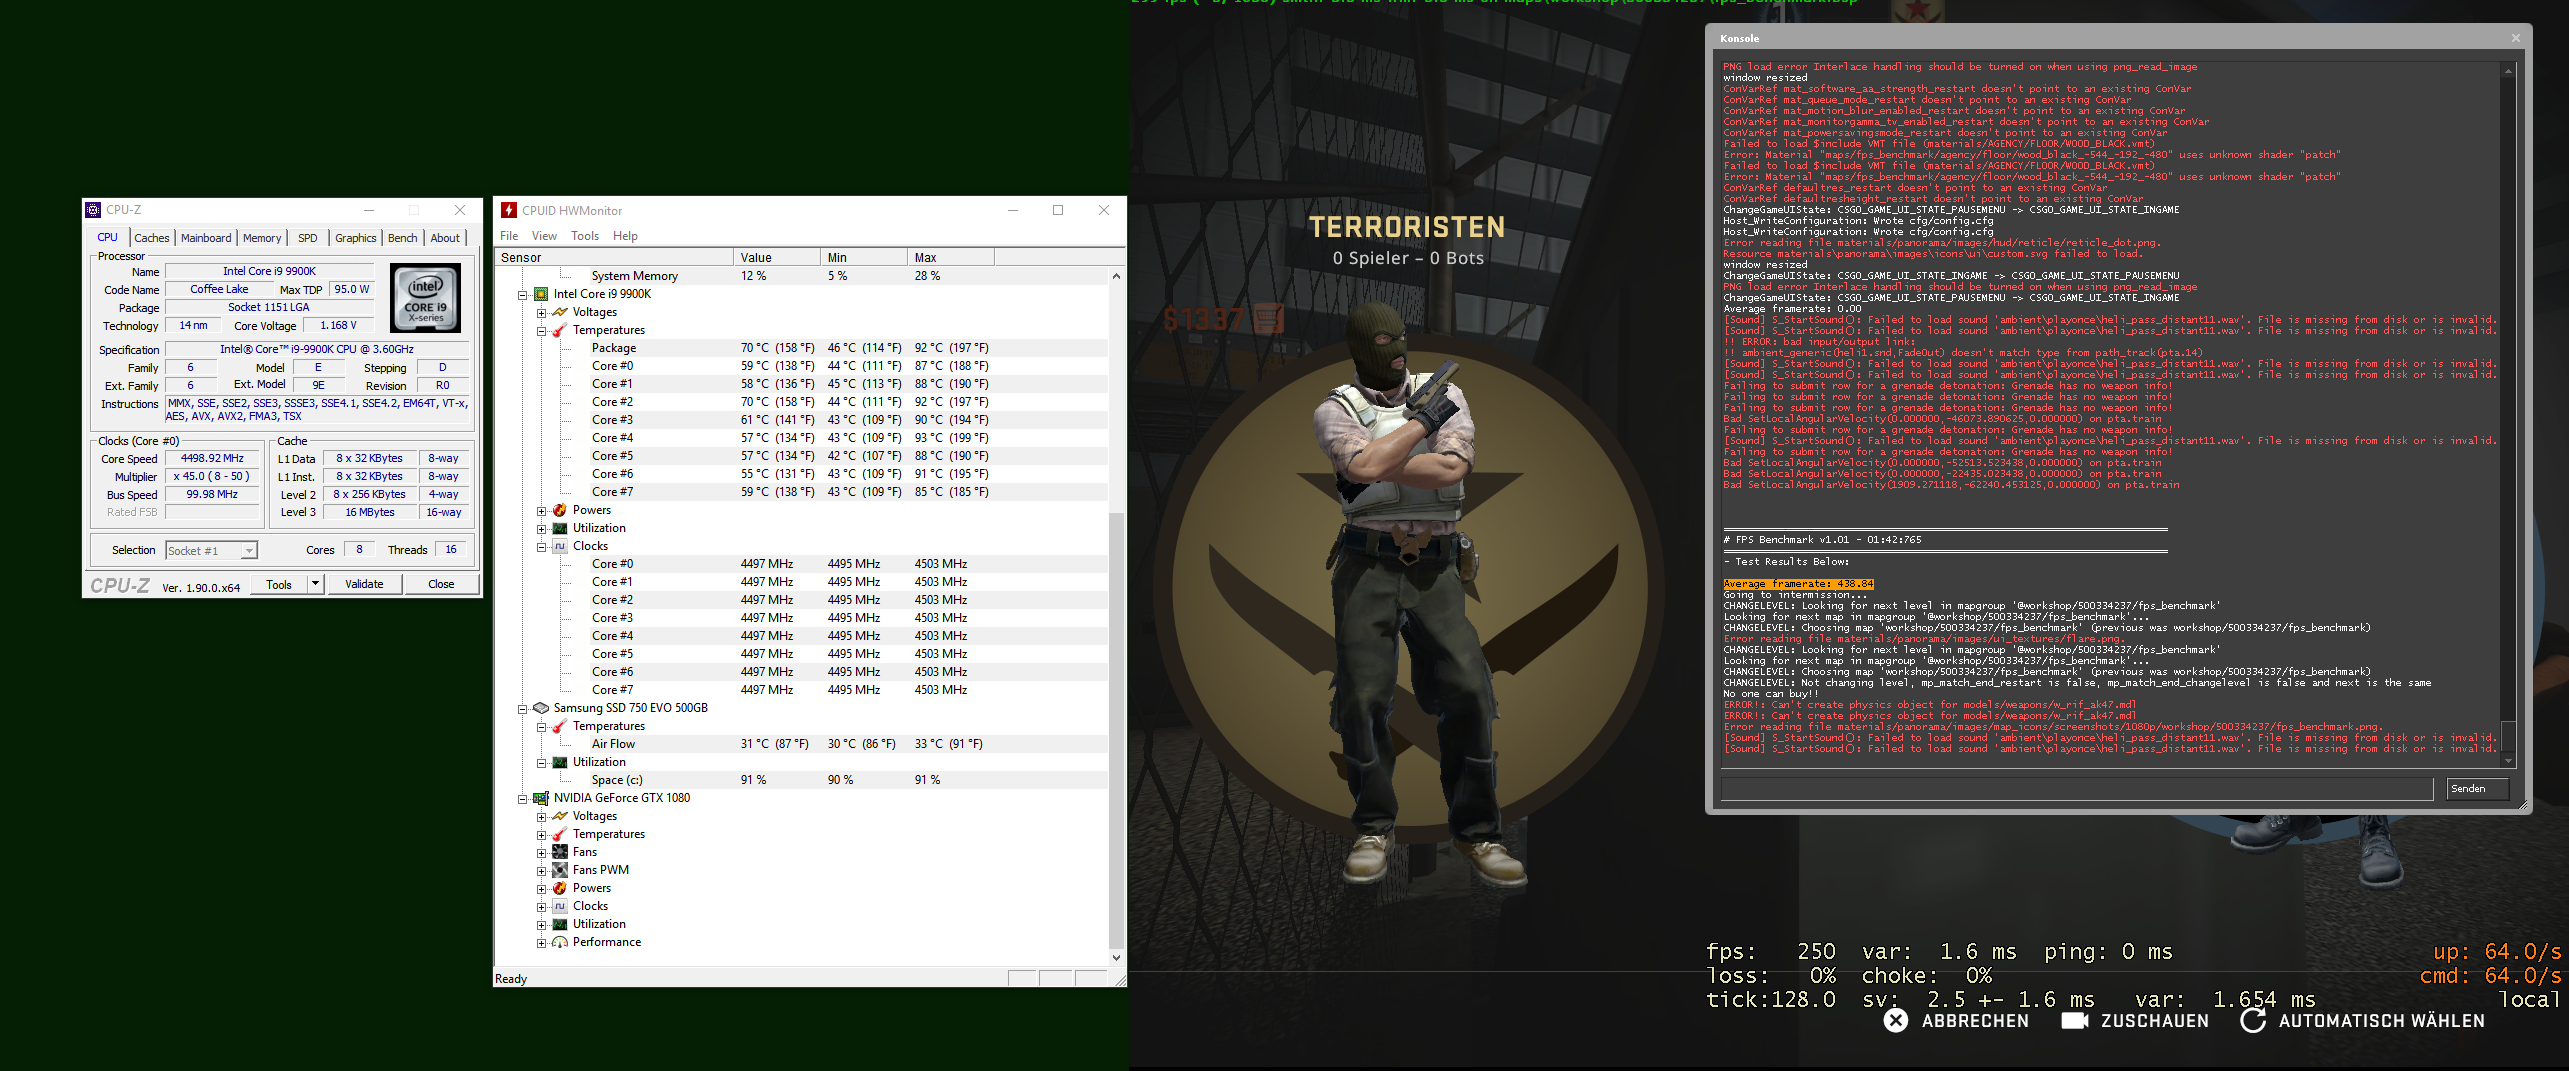Click the Max column header
Viewport: 2569px width, 1071px height.
coord(951,258)
